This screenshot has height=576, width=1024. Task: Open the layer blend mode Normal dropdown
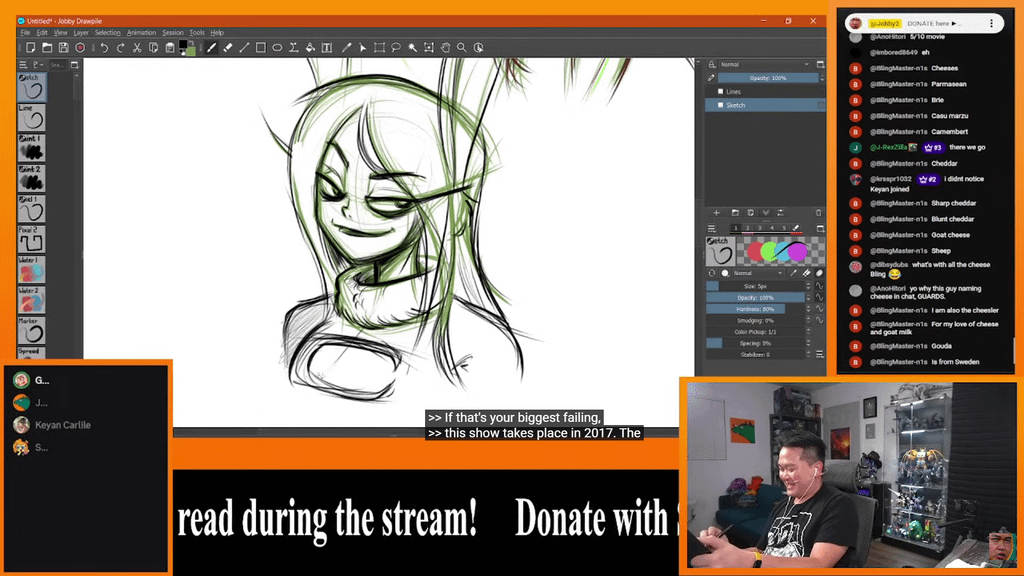coord(764,65)
